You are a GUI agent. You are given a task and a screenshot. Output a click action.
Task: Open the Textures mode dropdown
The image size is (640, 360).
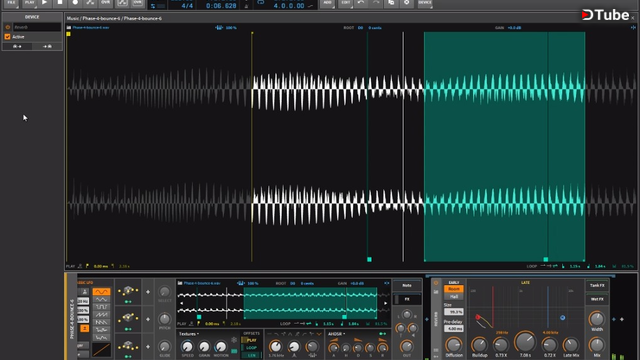[189, 334]
